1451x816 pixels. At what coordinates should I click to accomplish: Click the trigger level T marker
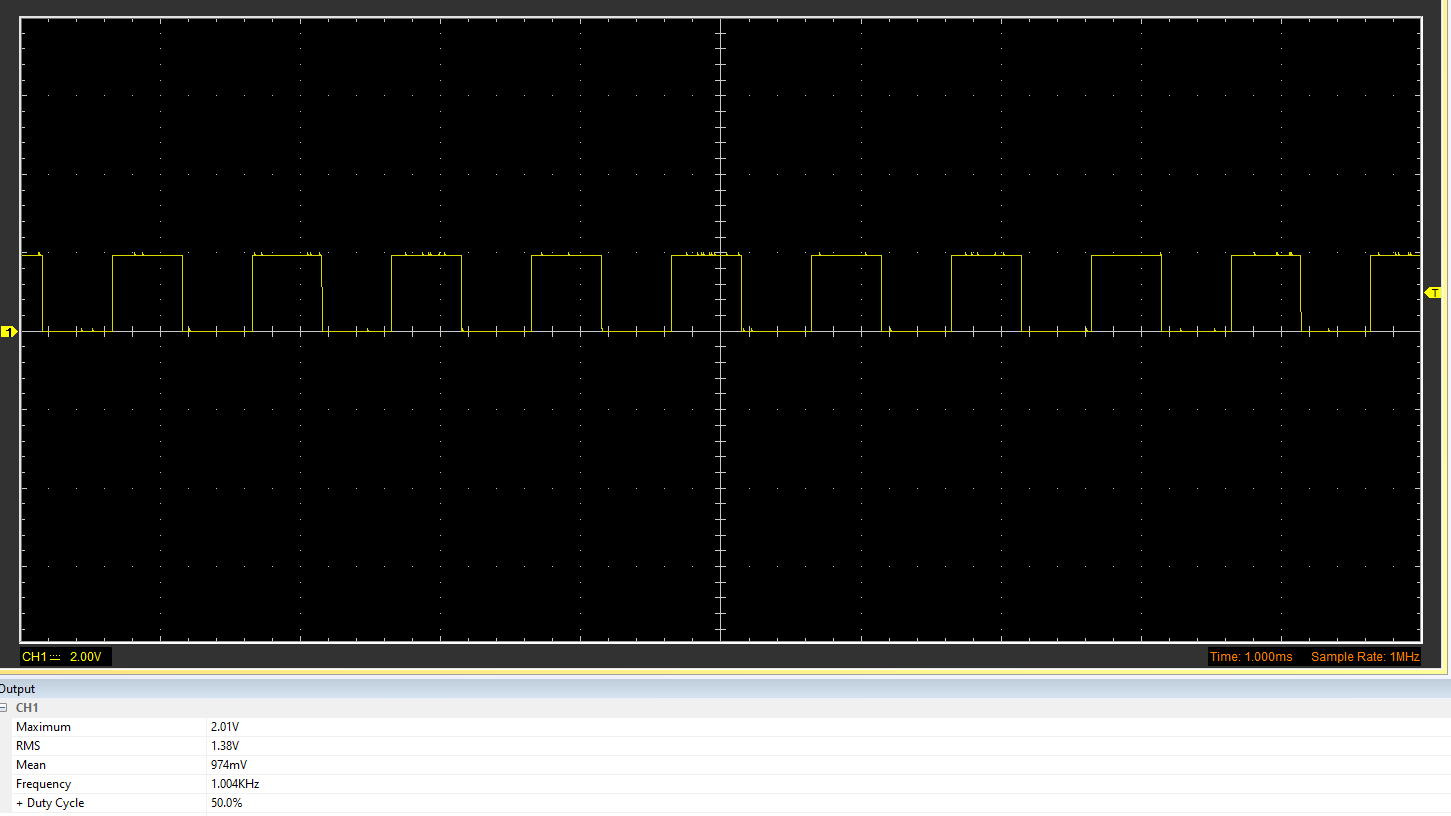point(1433,292)
